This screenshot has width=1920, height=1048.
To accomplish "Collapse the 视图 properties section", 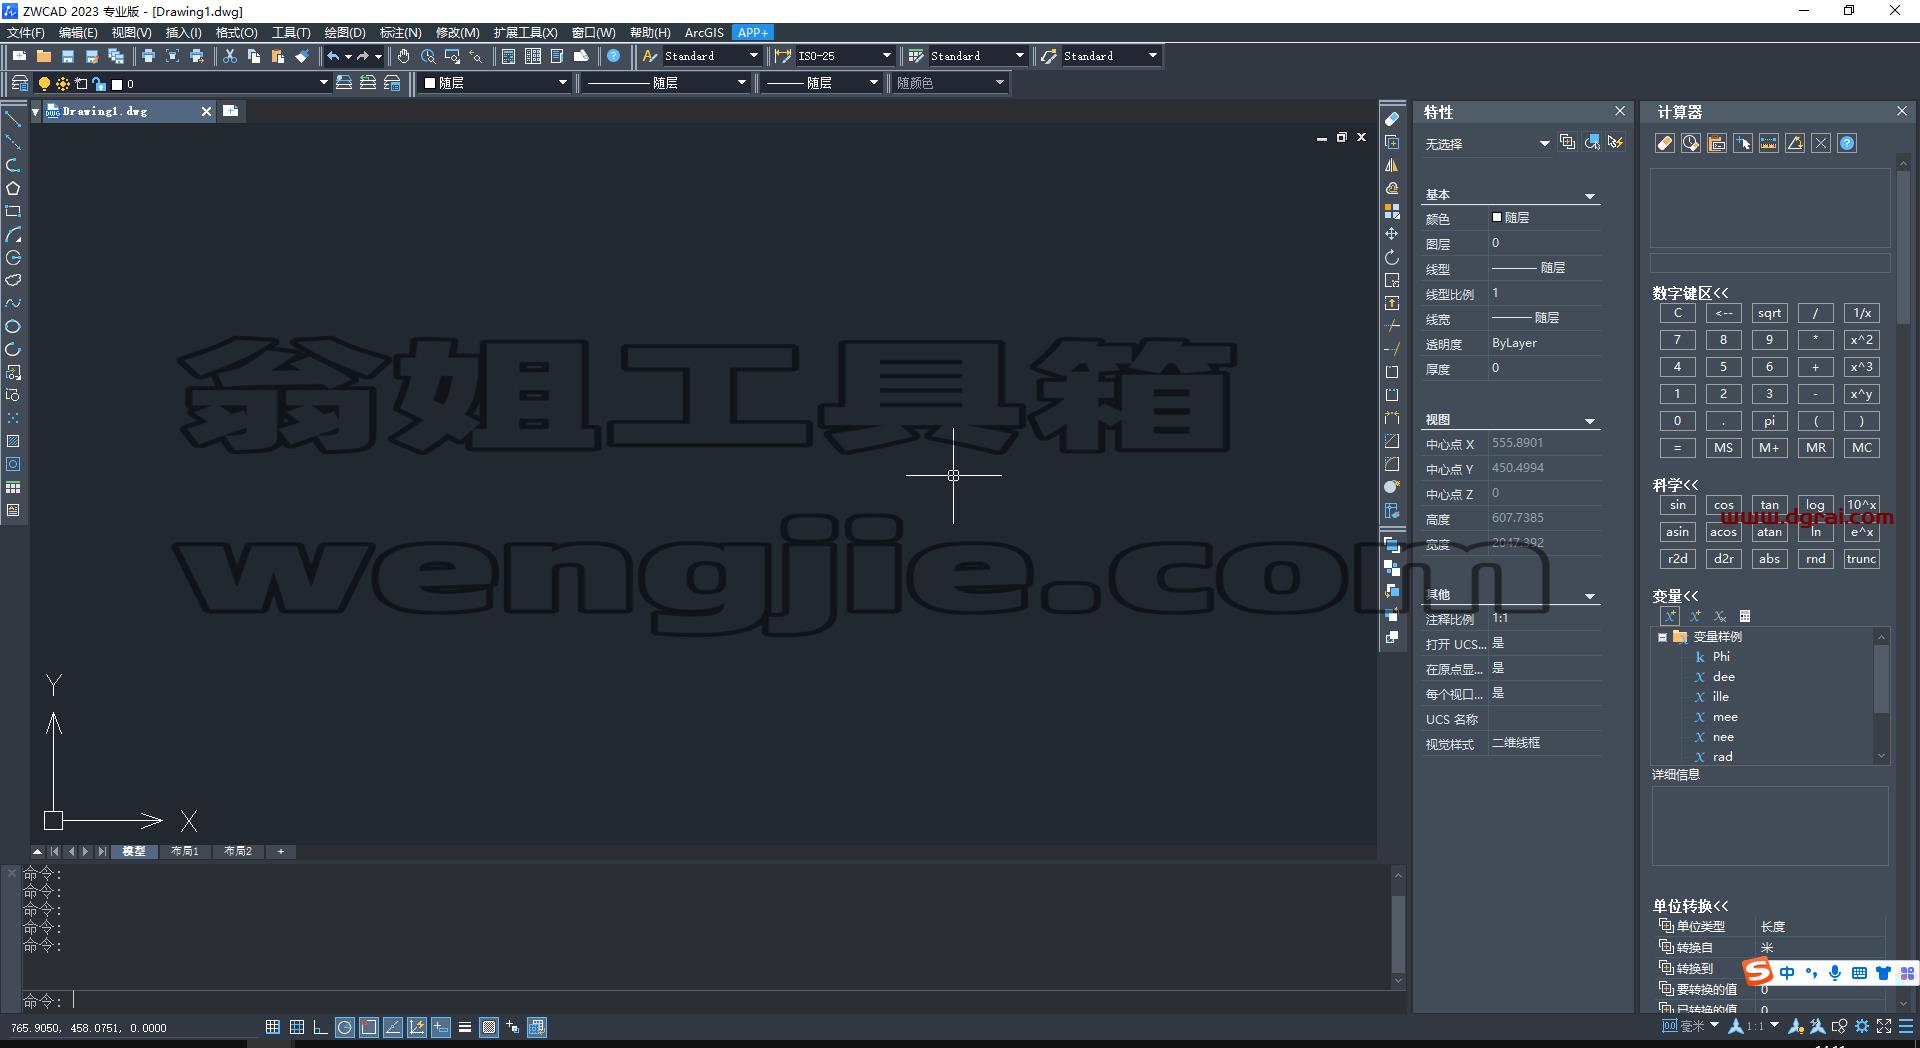I will click(1590, 421).
